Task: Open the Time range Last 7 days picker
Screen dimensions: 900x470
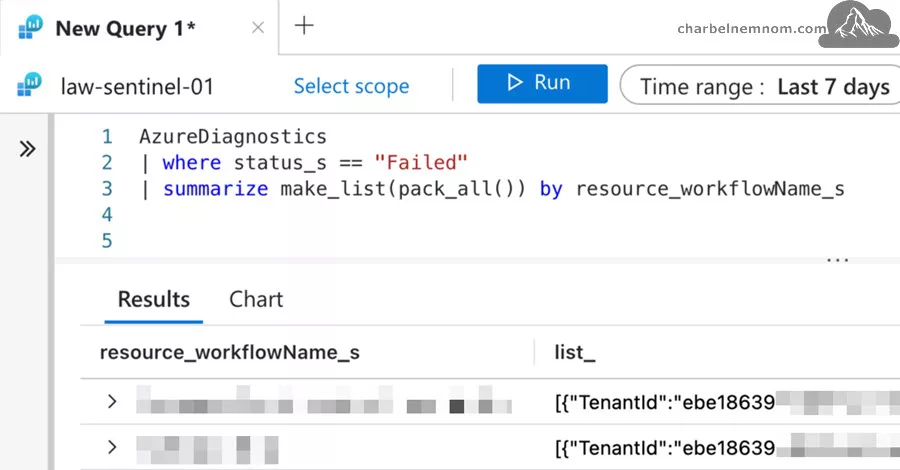Action: 760,86
